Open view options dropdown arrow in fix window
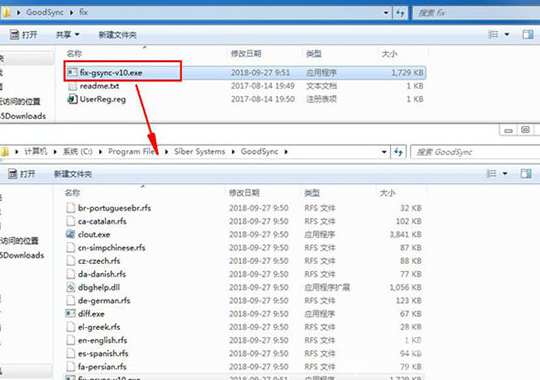540x380 pixels. click(x=507, y=34)
